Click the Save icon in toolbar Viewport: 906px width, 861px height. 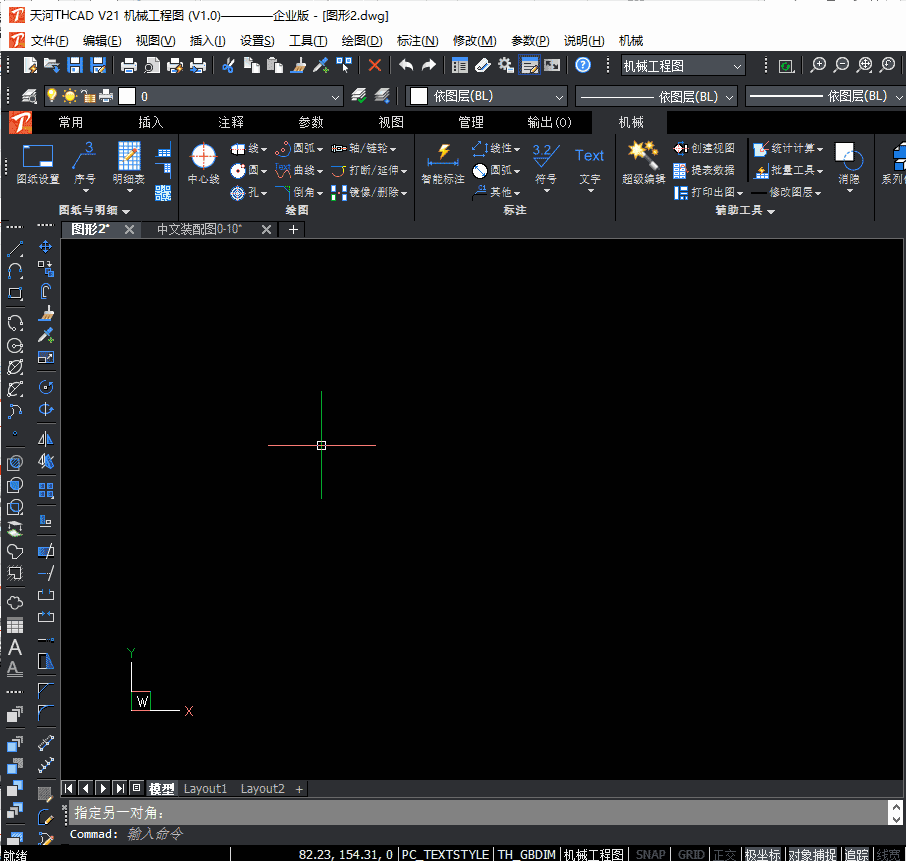coord(75,65)
